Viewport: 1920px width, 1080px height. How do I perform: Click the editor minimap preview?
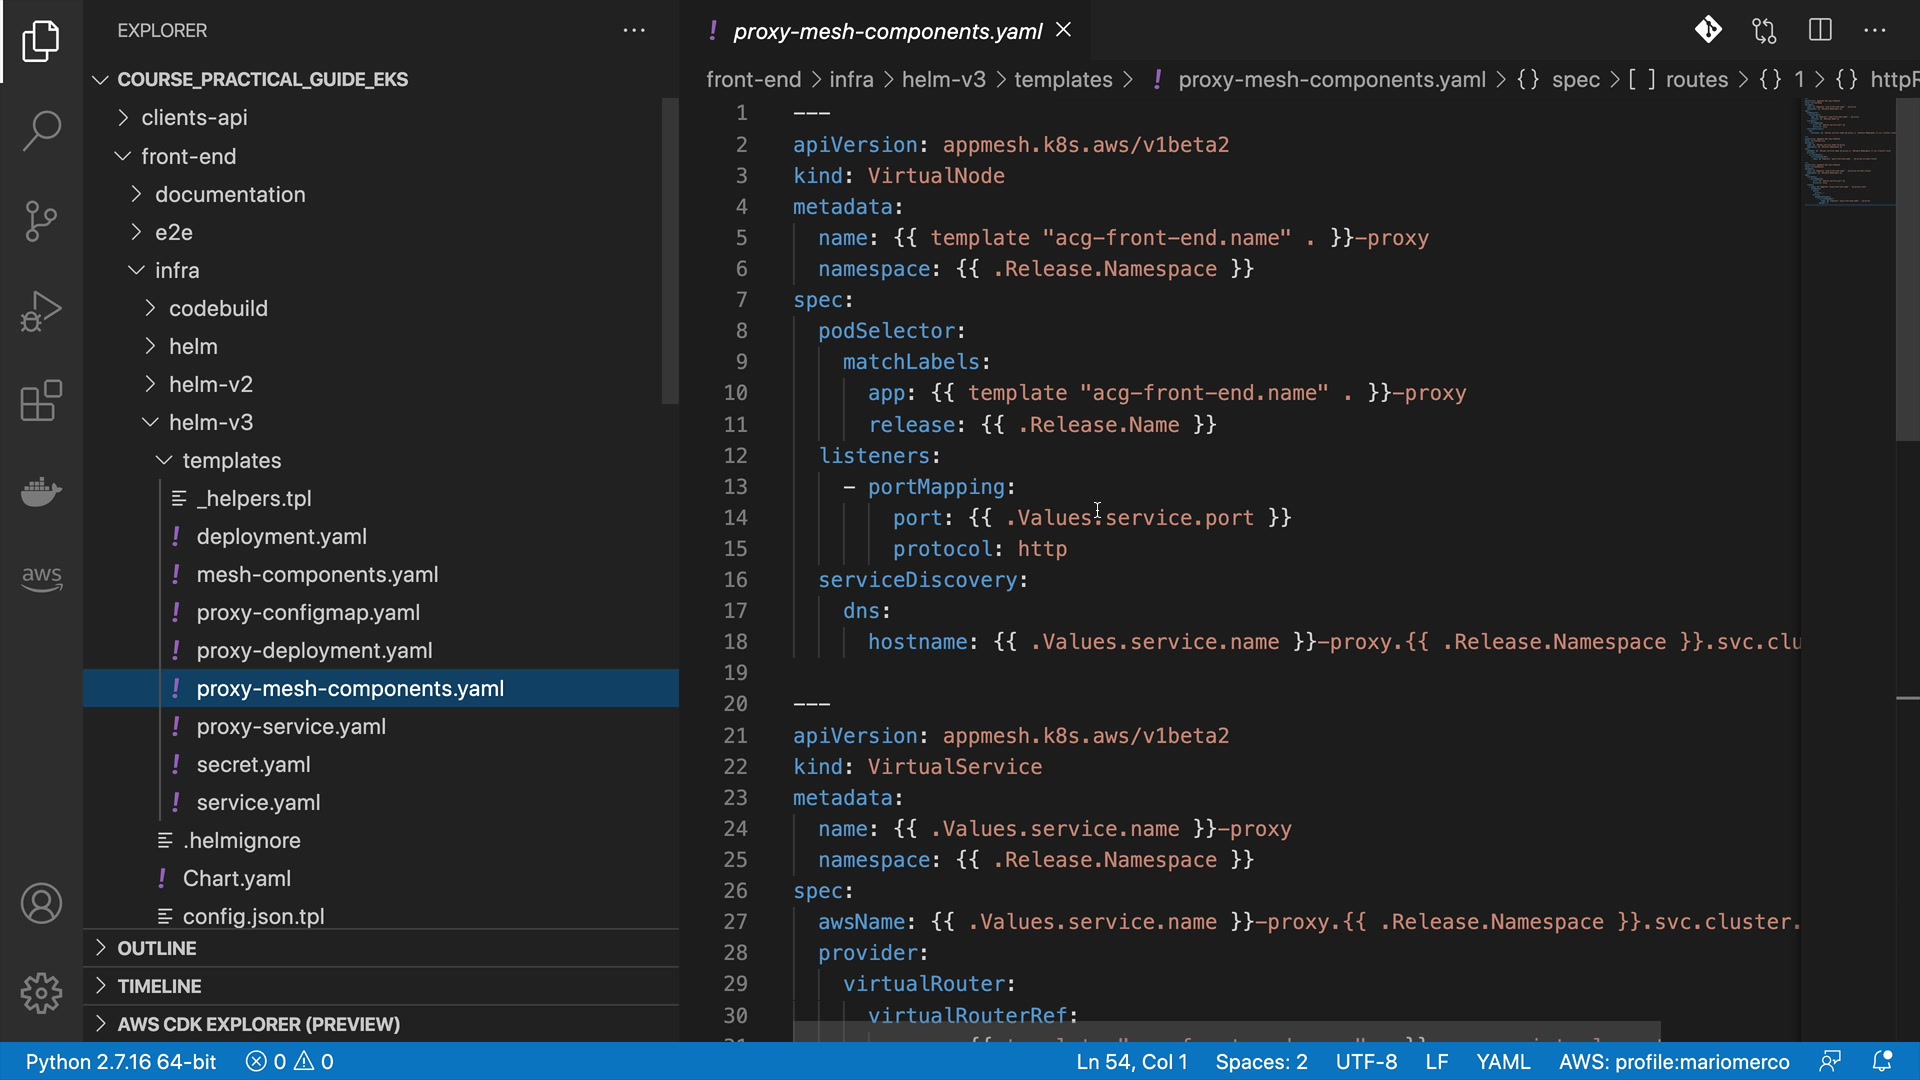(1848, 152)
